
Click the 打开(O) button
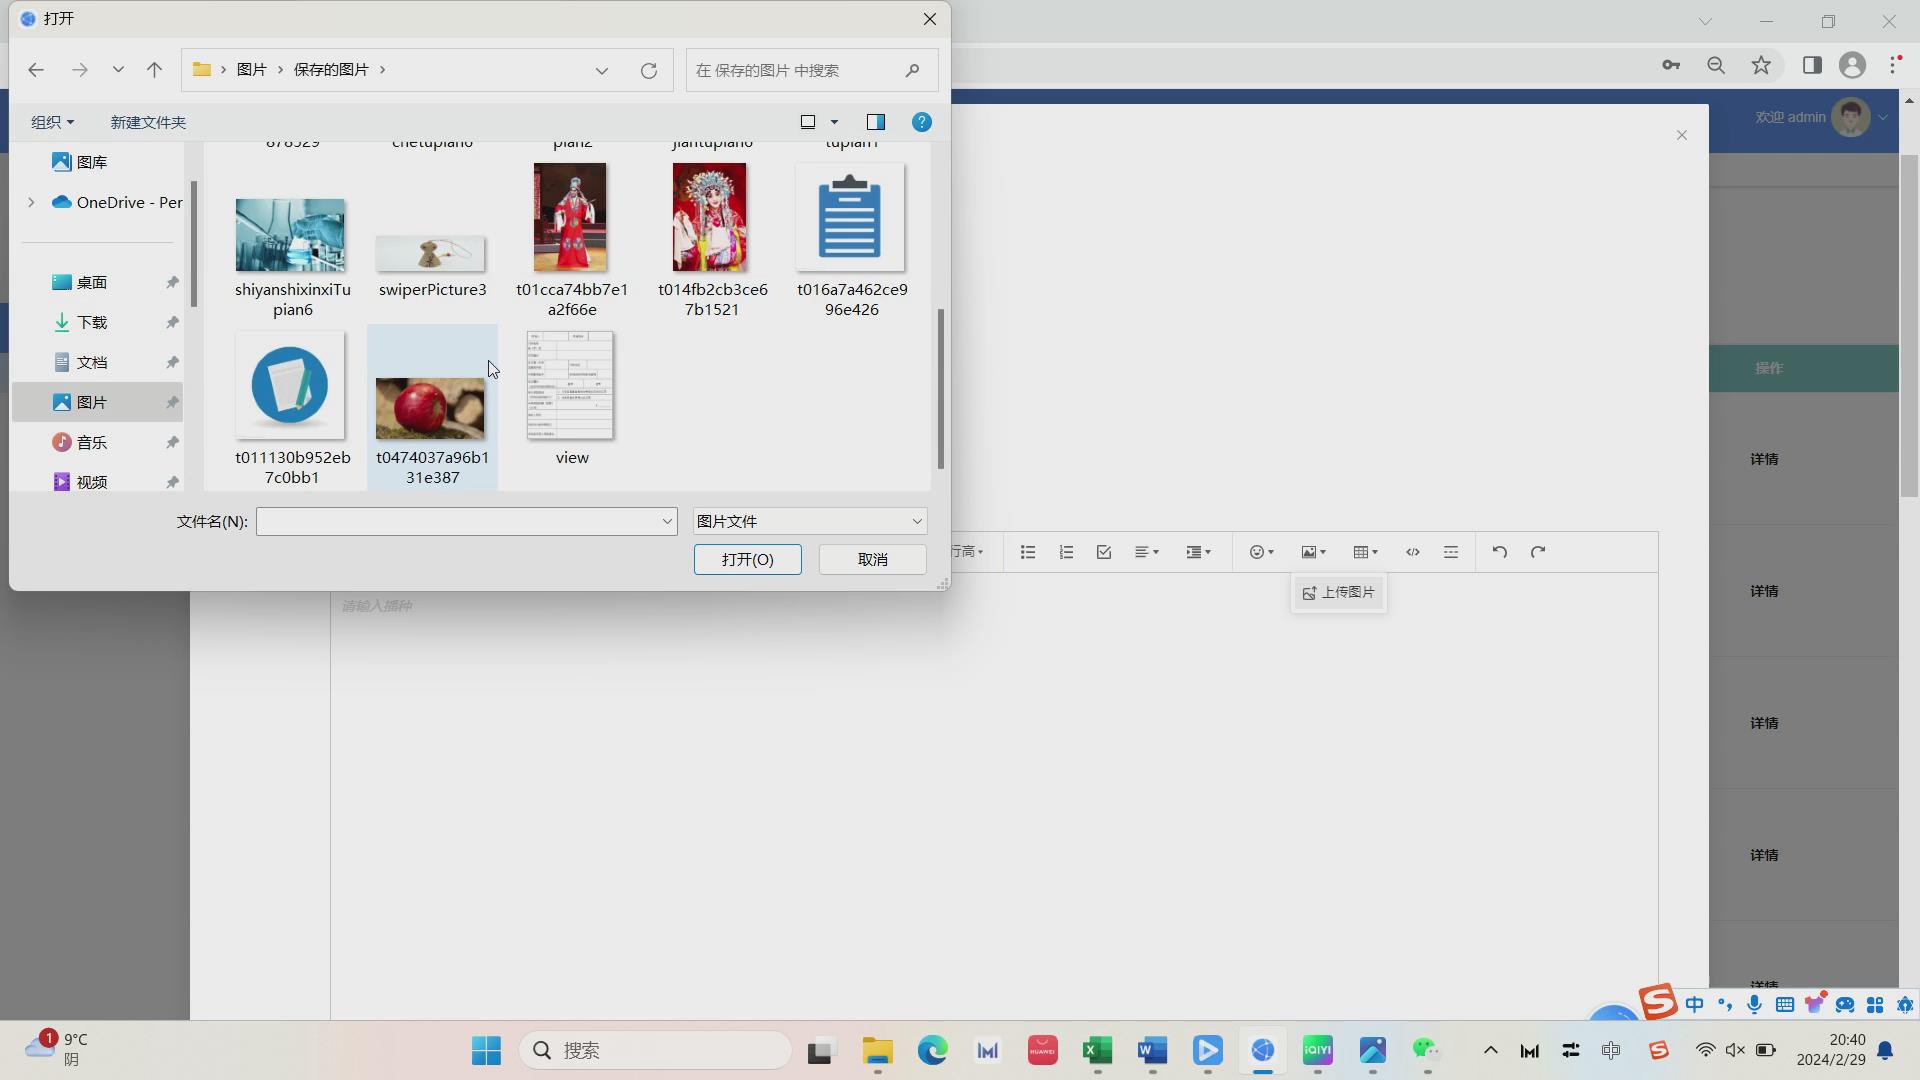[748, 559]
